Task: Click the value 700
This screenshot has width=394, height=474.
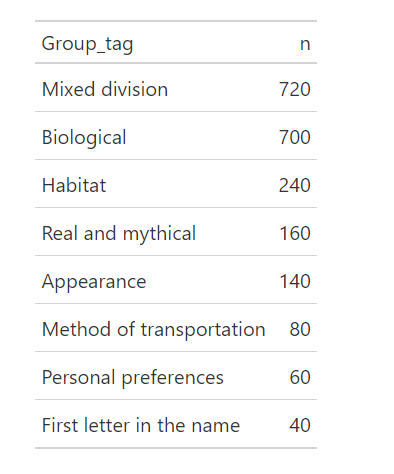Action: click(295, 137)
